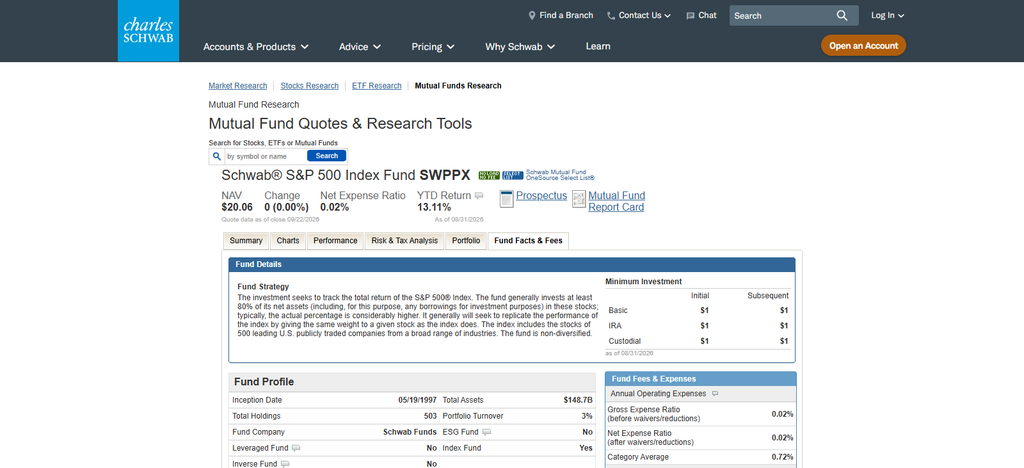1024x468 pixels.
Task: Click the Portfolio Turnover value 3%
Action: [x=587, y=416]
